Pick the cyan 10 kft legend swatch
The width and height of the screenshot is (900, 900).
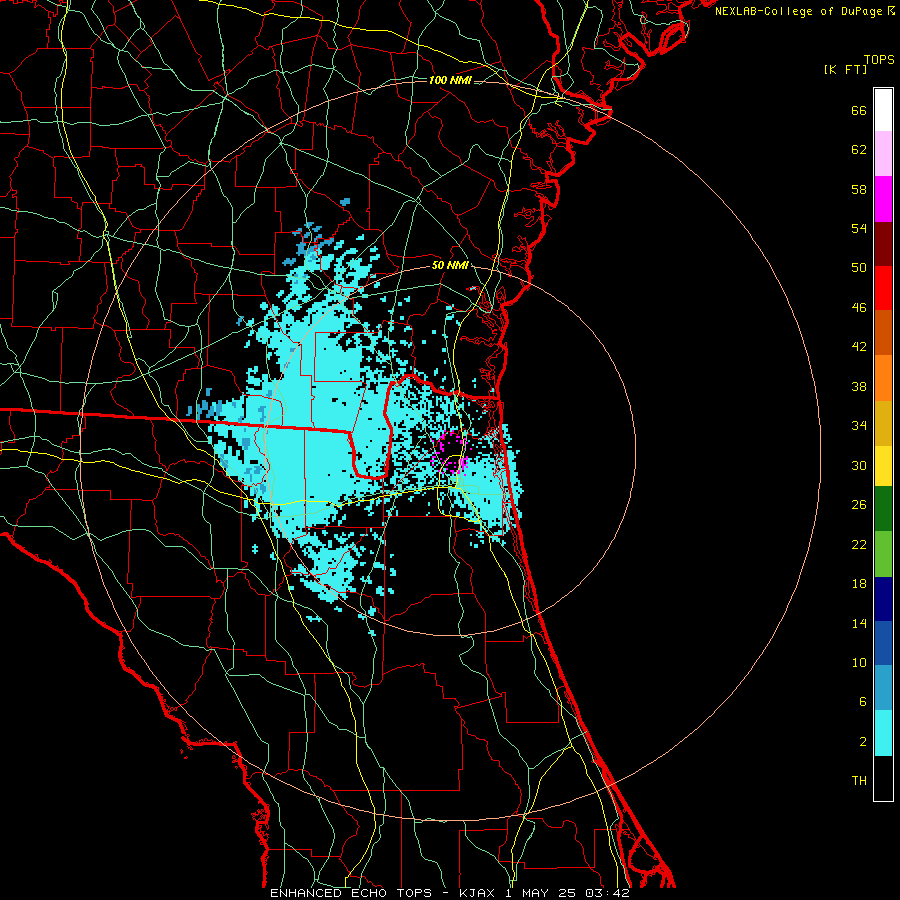point(883,733)
